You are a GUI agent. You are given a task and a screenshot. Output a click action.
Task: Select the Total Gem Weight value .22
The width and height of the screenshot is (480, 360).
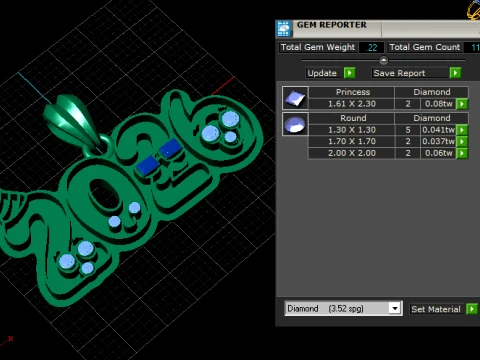tap(371, 47)
